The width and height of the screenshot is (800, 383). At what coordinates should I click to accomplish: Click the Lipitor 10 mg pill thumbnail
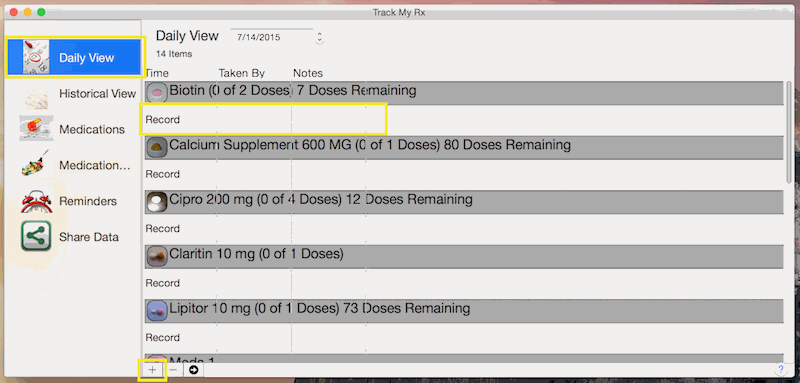tap(157, 311)
